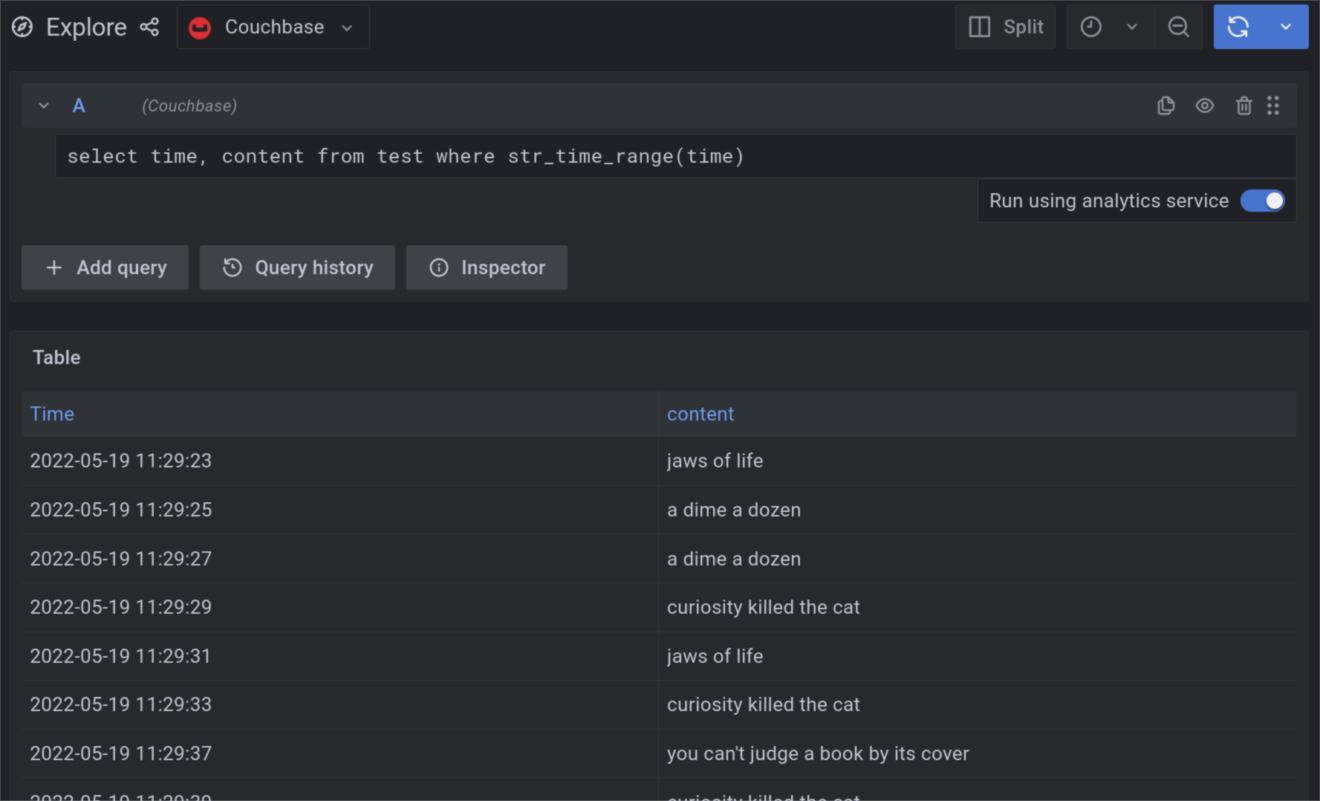Open the Inspector button
Image resolution: width=1320 pixels, height=801 pixels.
(487, 268)
